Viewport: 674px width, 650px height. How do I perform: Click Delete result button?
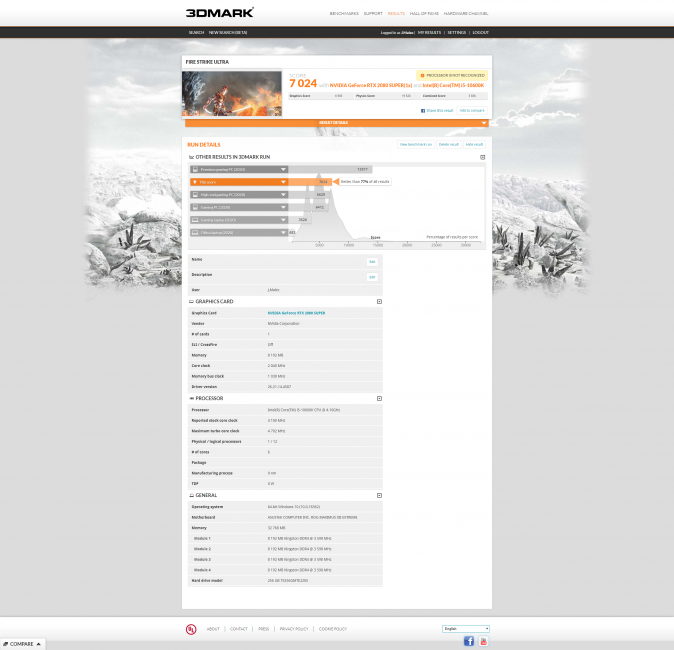point(449,144)
